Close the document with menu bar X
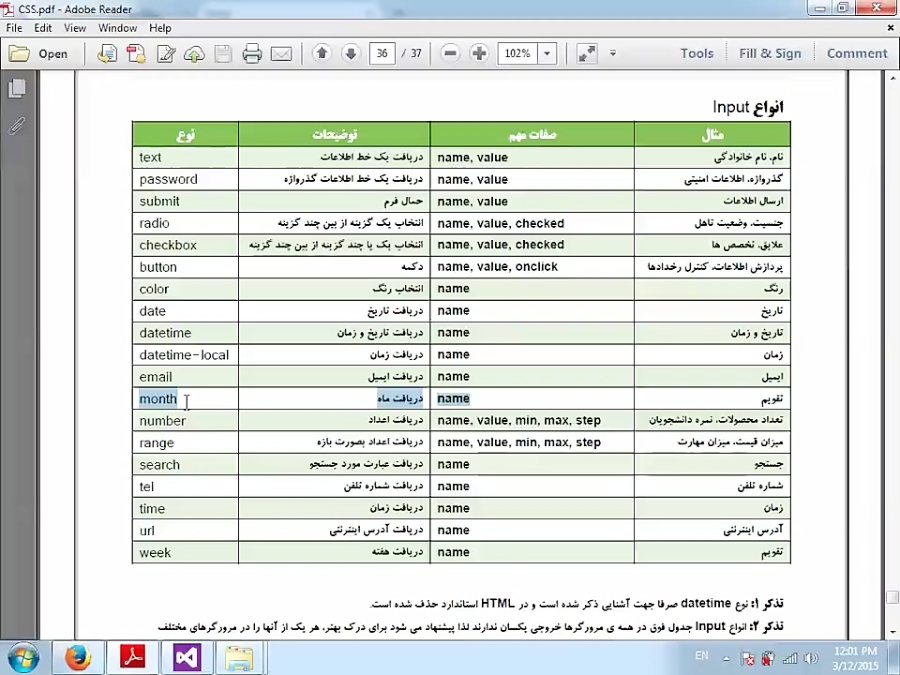The width and height of the screenshot is (900, 675). 891,28
